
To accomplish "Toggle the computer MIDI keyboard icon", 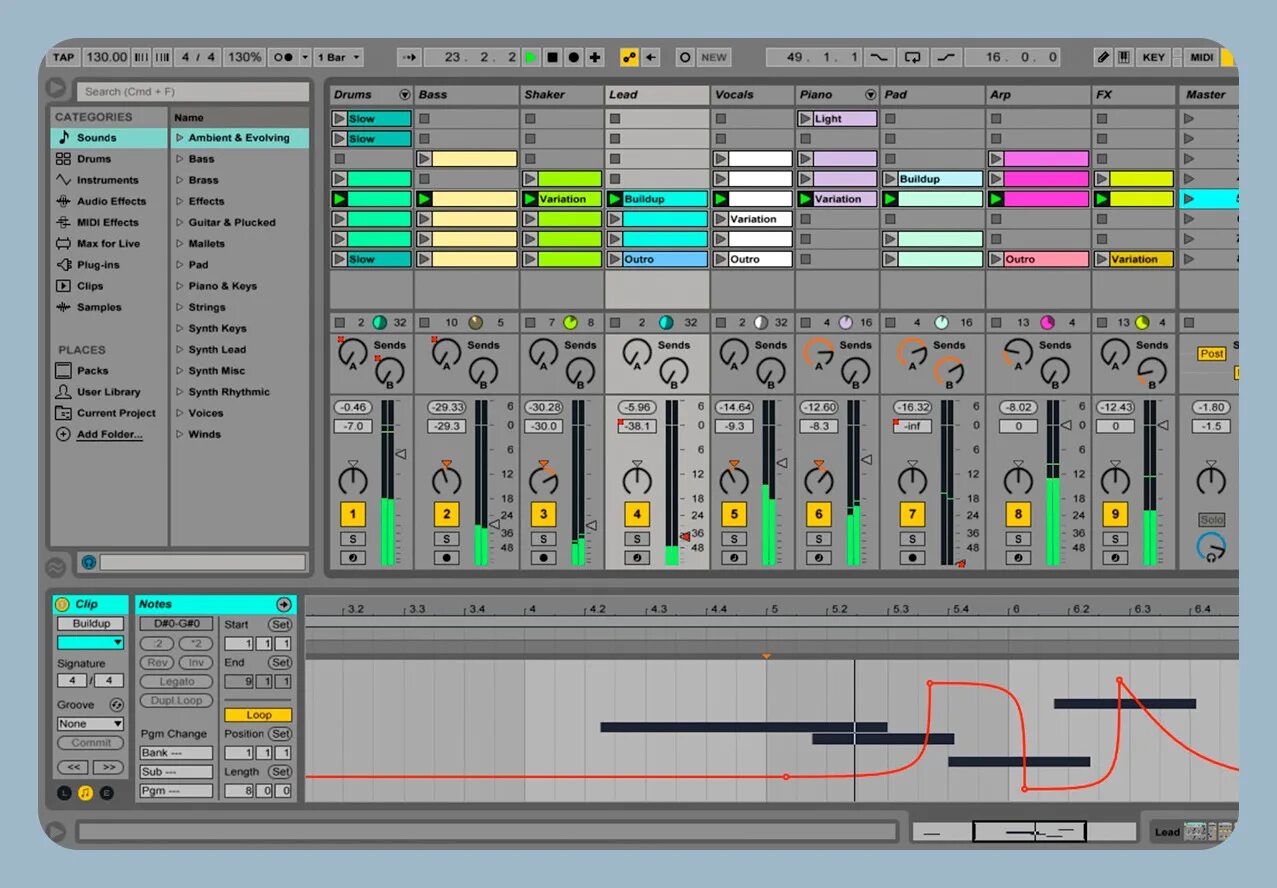I will tap(1124, 57).
